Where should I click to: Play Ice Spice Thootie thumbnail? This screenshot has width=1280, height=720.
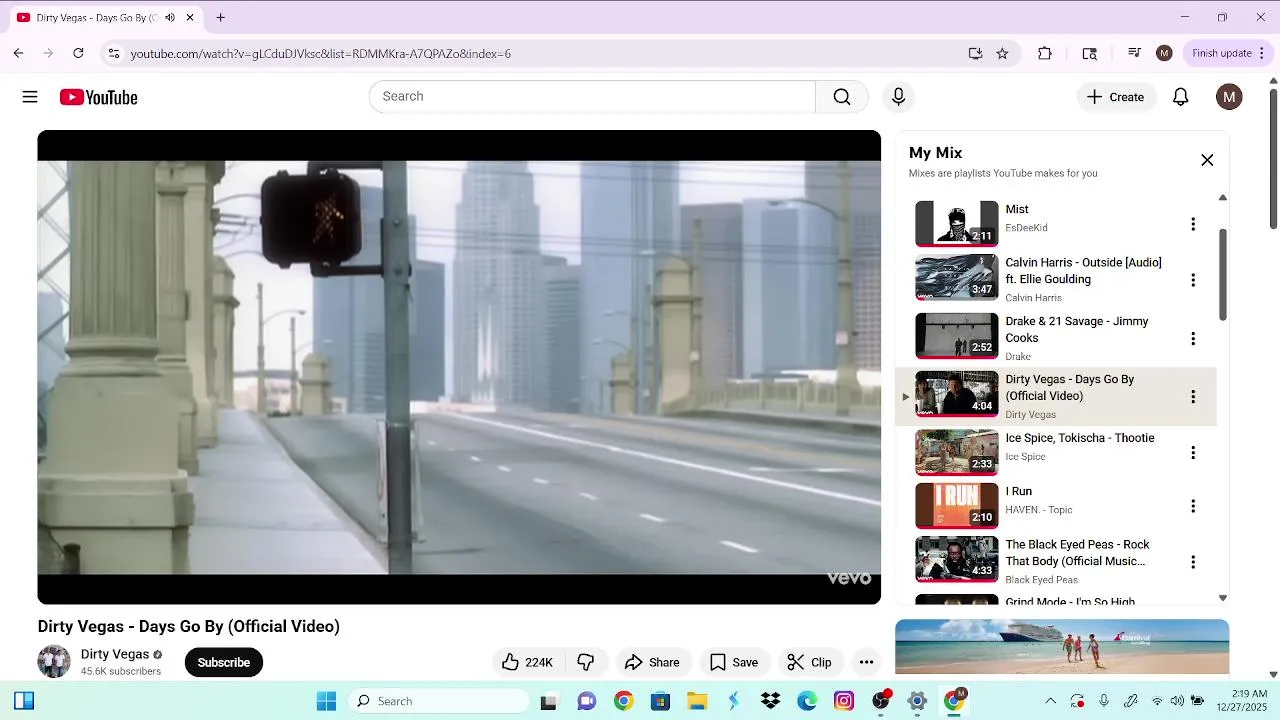pyautogui.click(x=956, y=453)
